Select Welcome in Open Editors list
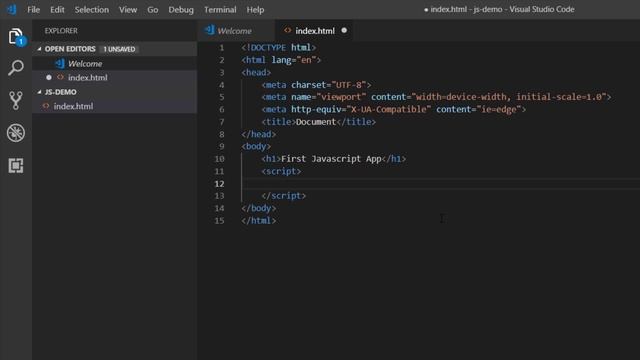 click(115, 64)
